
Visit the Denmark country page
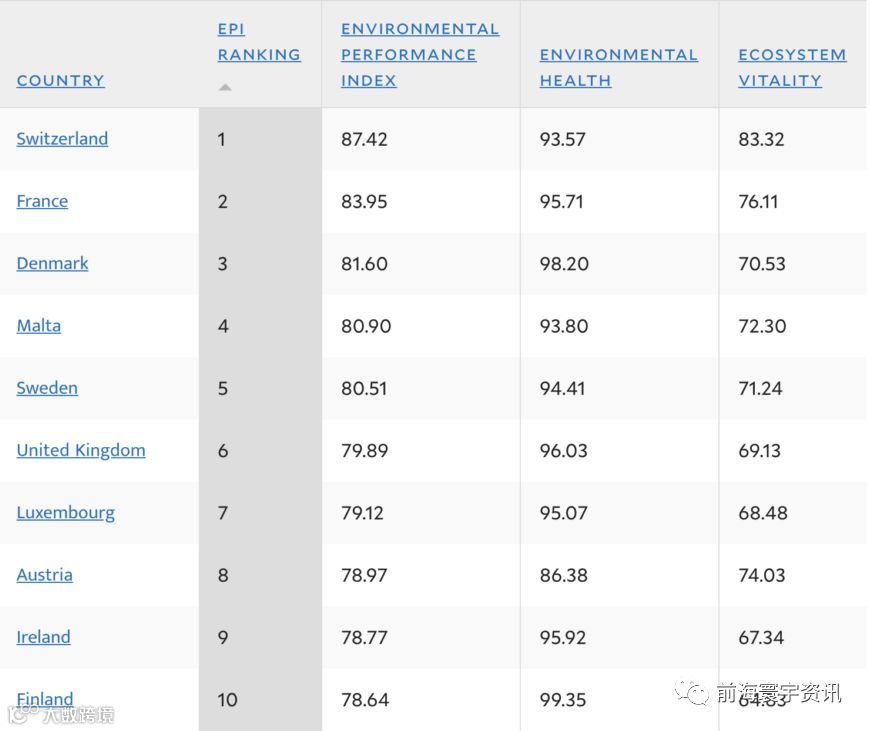52,263
